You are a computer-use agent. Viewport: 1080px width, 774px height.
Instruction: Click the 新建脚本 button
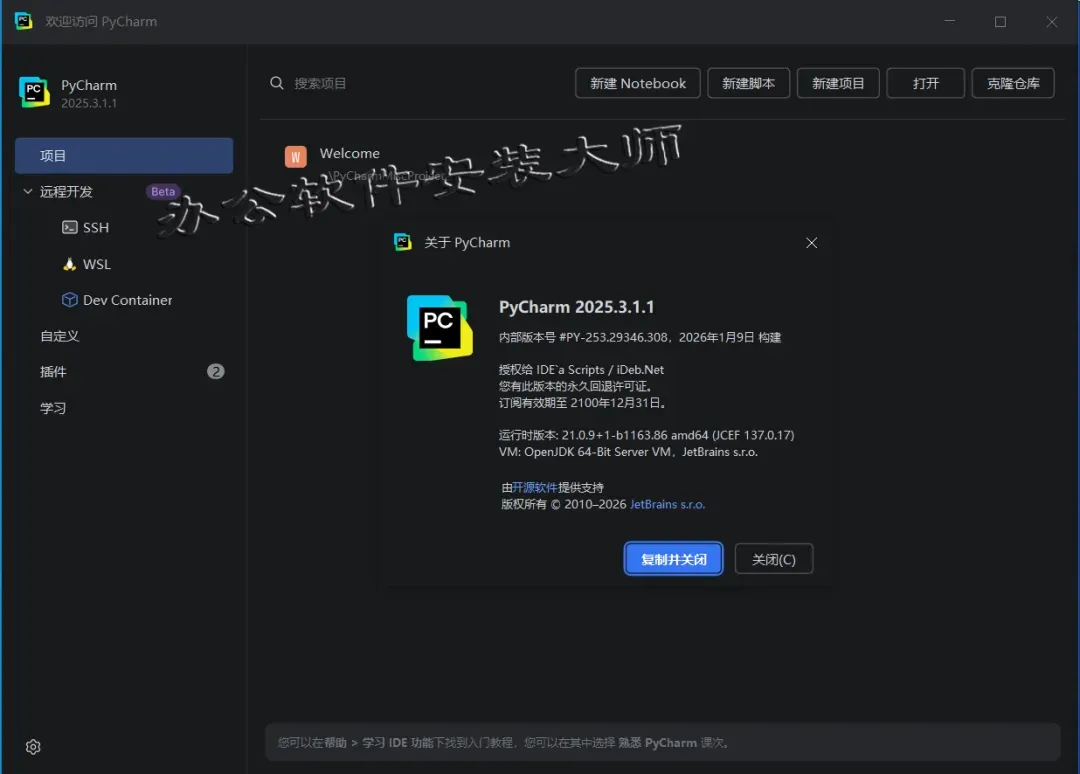click(x=749, y=83)
